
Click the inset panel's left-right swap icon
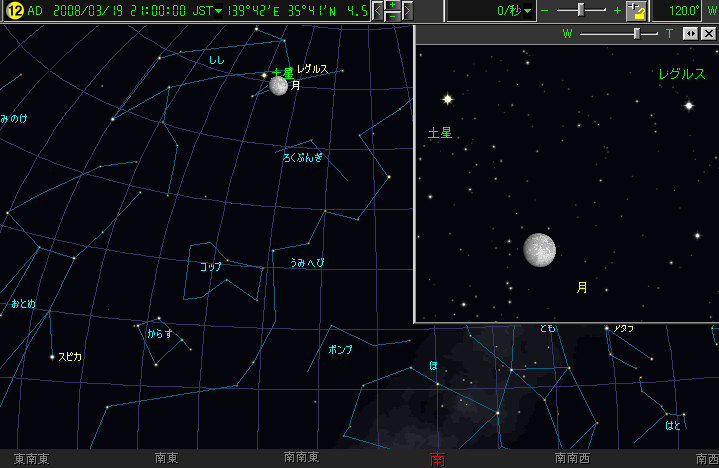point(690,34)
